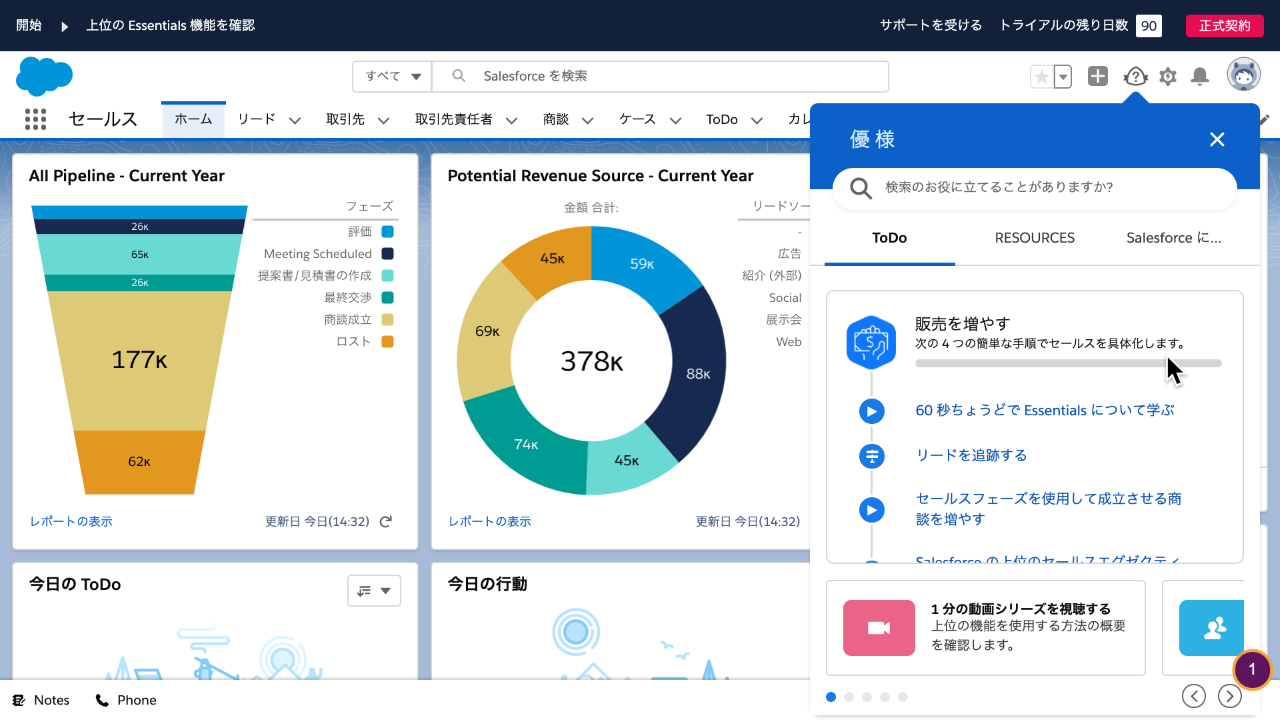Open the App Launcher grid icon
The width and height of the screenshot is (1280, 720).
pyautogui.click(x=35, y=119)
